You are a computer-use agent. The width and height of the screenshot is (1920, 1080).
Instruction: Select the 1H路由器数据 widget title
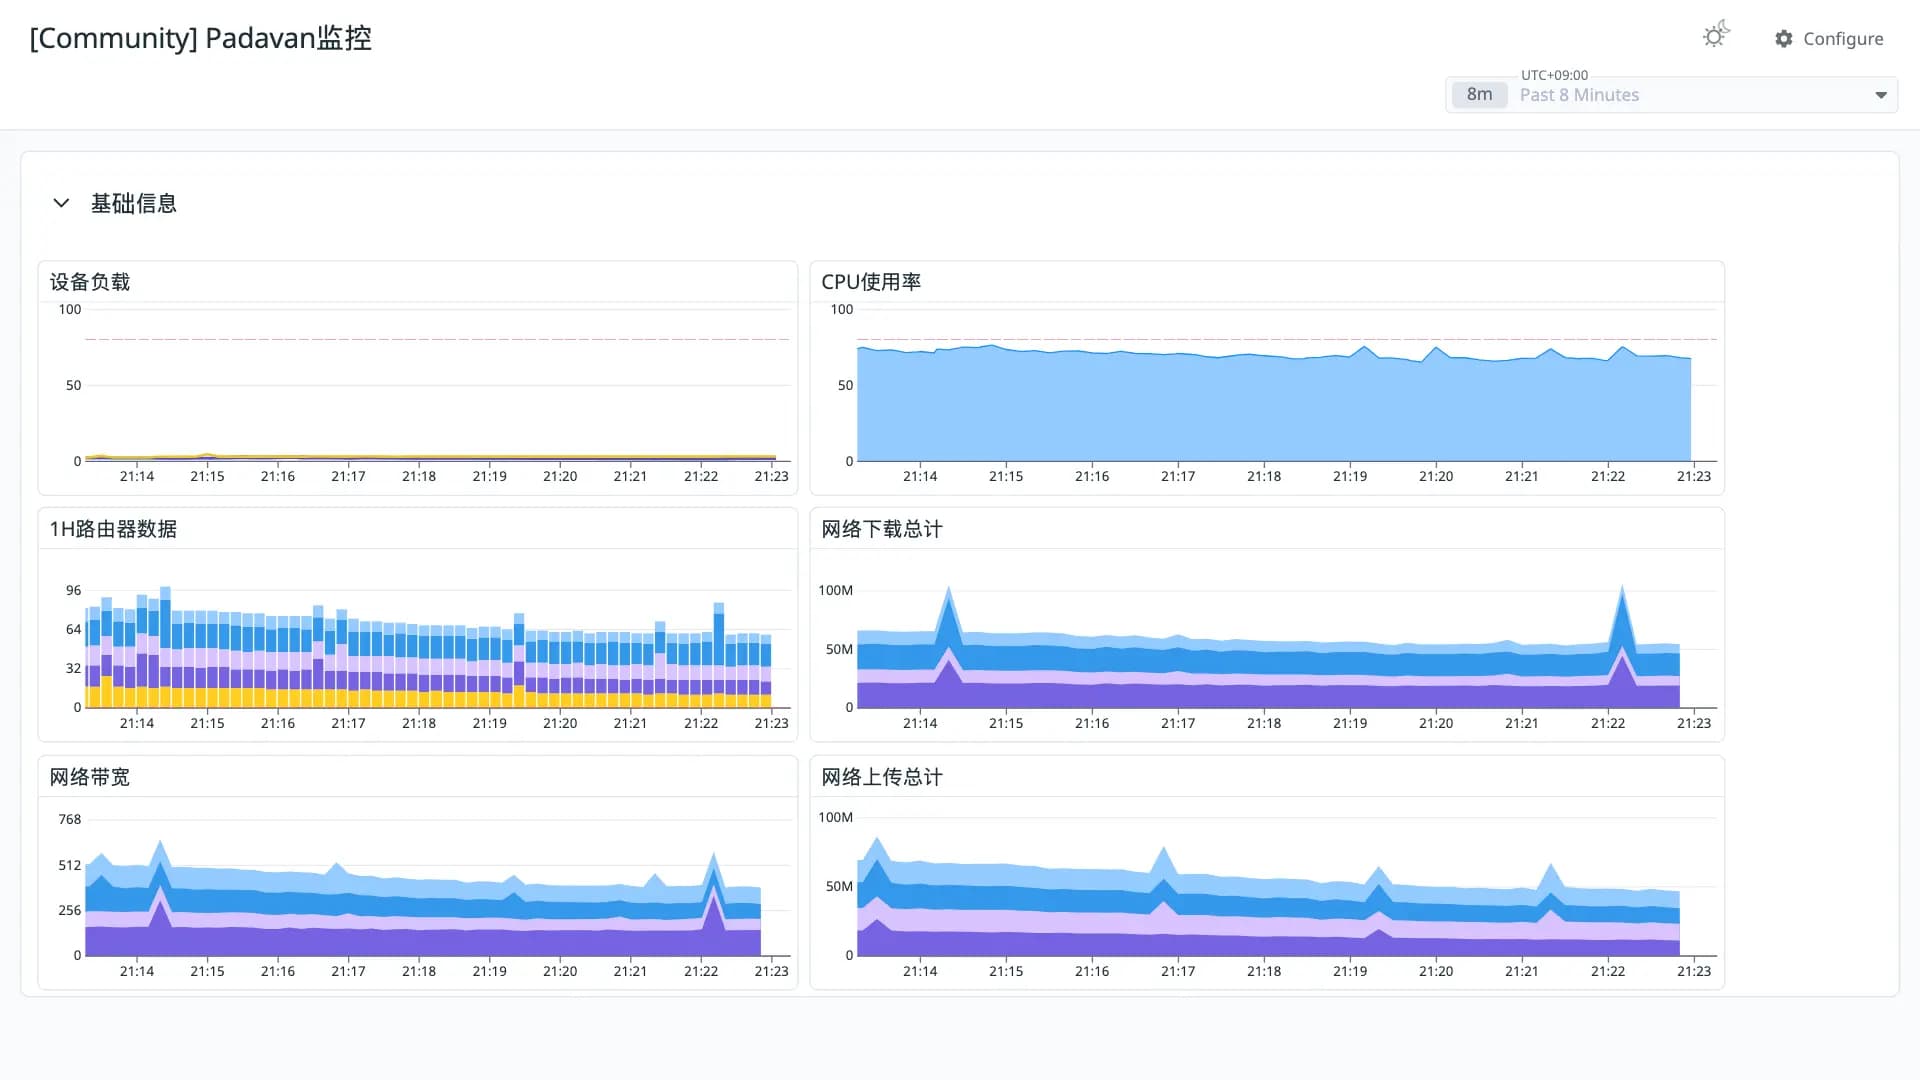113,529
